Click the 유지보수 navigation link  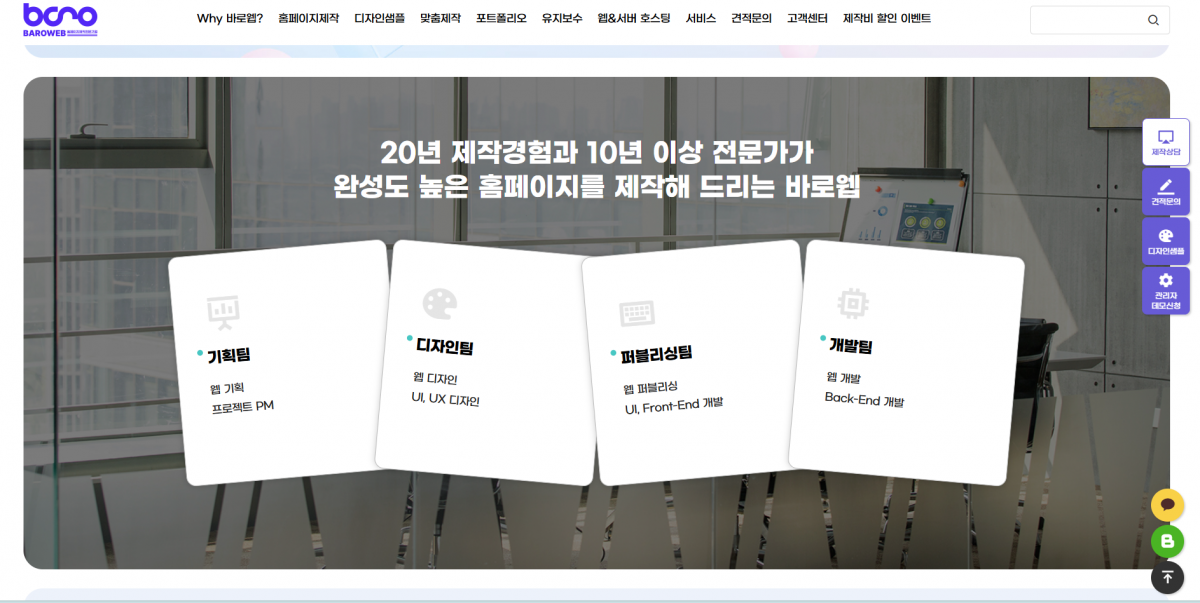[x=562, y=19]
